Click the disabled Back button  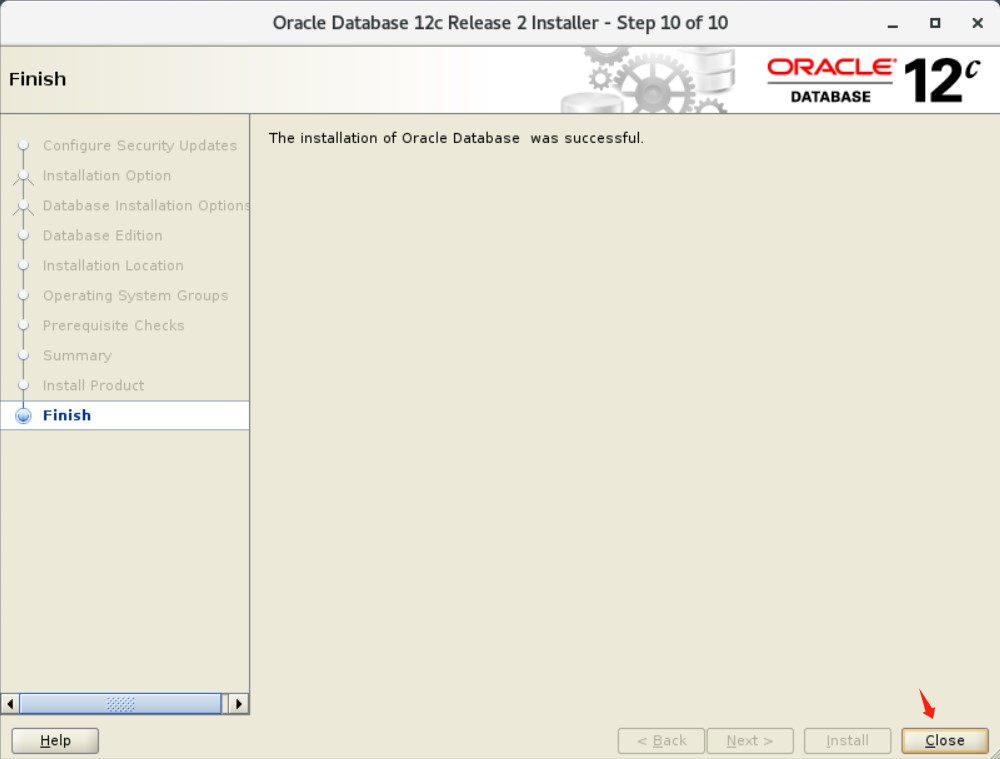pyautogui.click(x=661, y=741)
